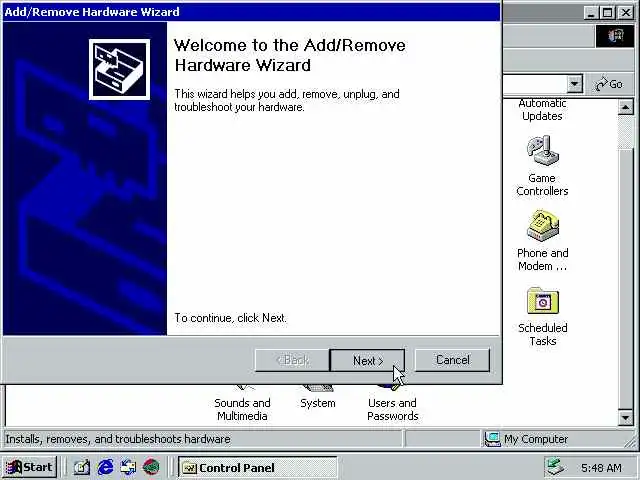Open the Start menu

tap(30, 467)
